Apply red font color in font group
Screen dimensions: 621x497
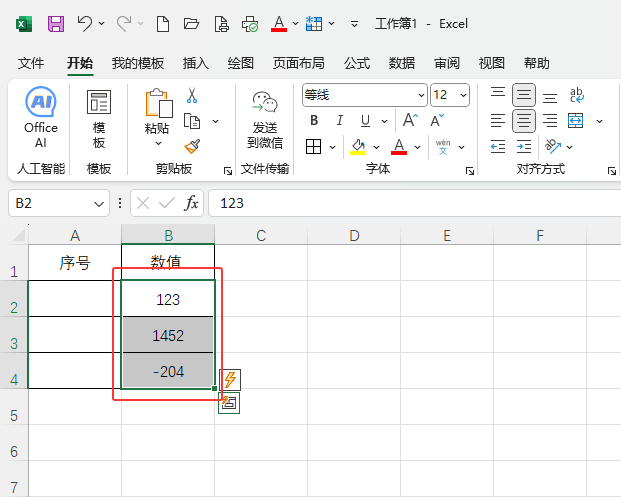point(399,147)
